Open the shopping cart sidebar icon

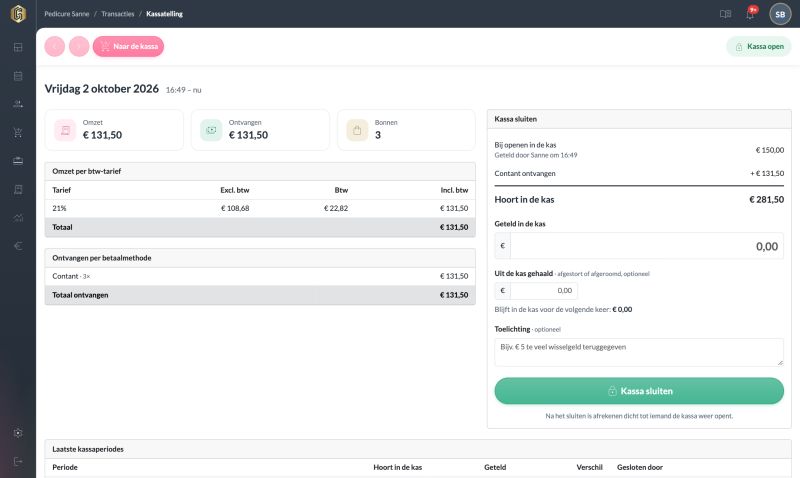point(18,133)
